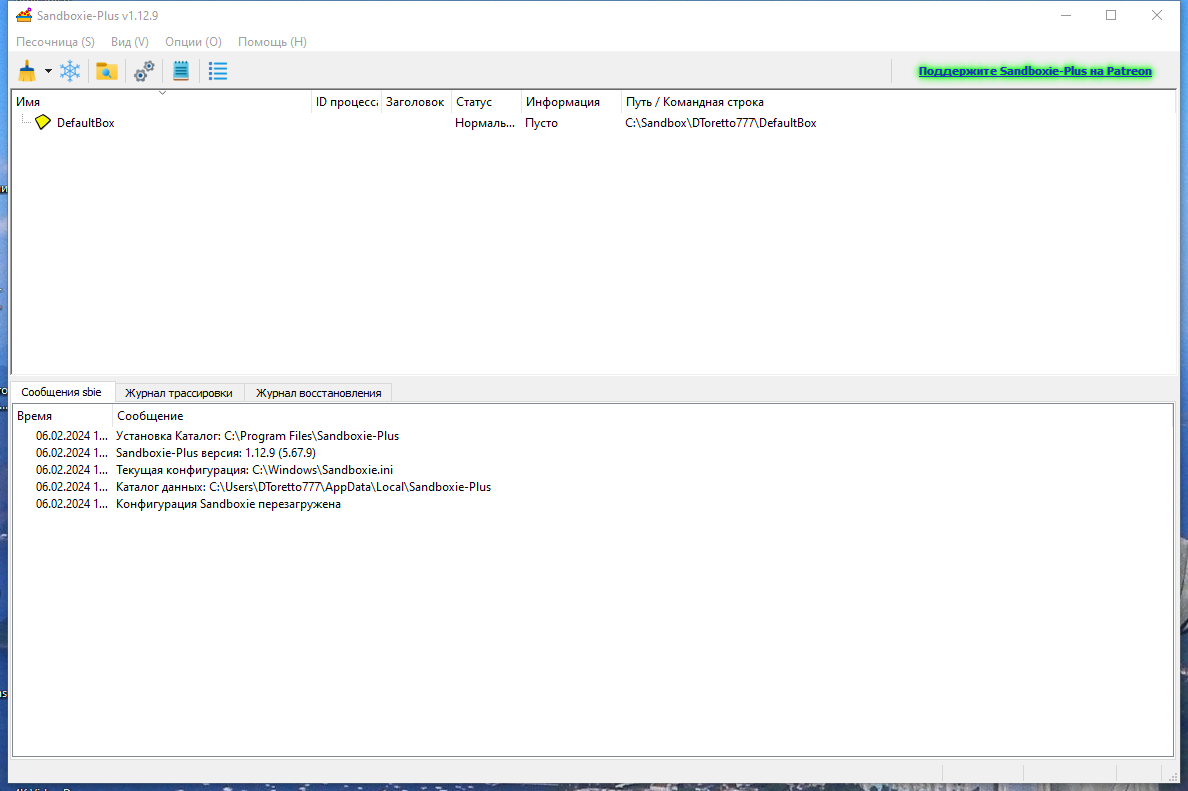Open the Вид (V) menu

[x=130, y=42]
